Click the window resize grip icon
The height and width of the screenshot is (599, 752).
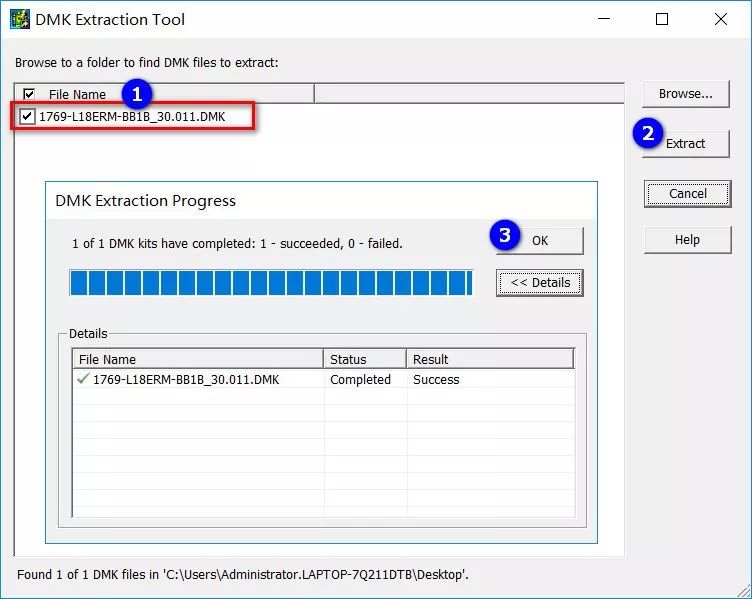tap(743, 591)
